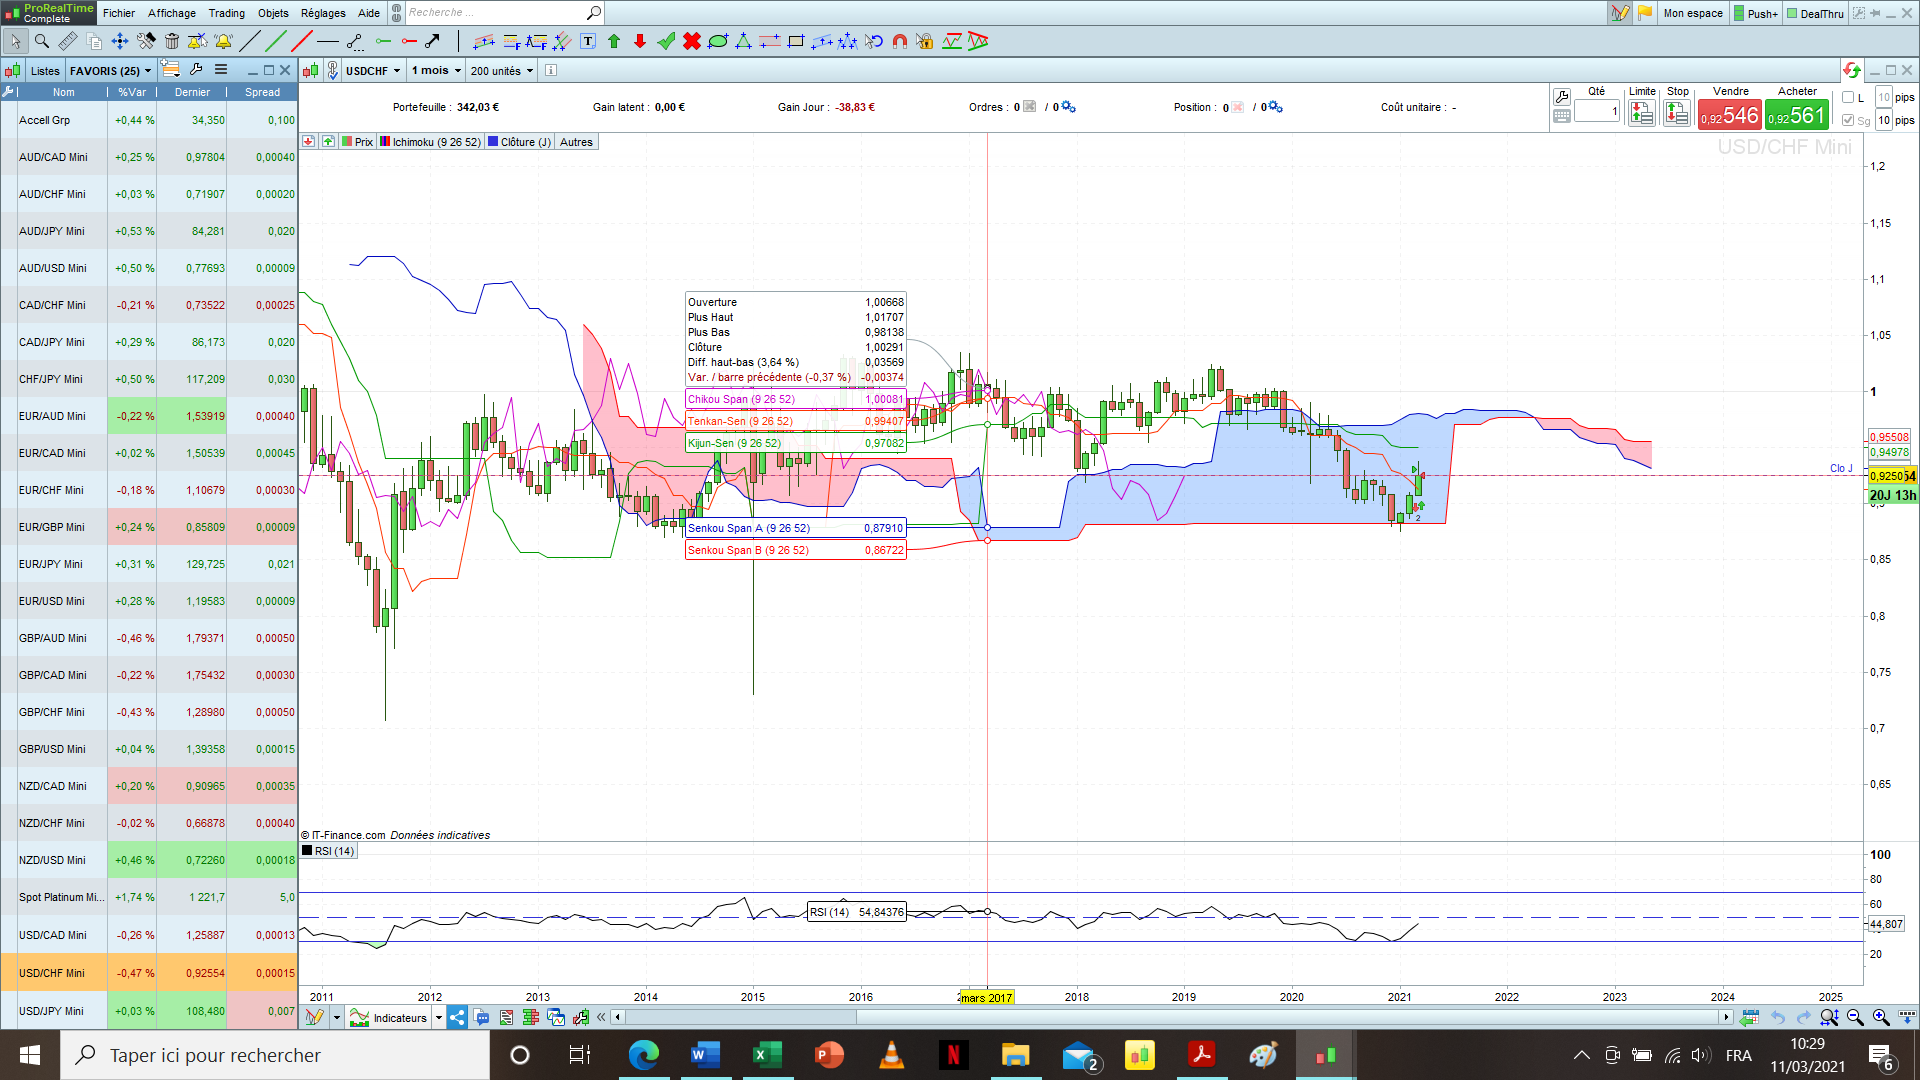Viewport: 1920px width, 1080px height.
Task: Place a green up arrow marker
Action: coord(614,41)
